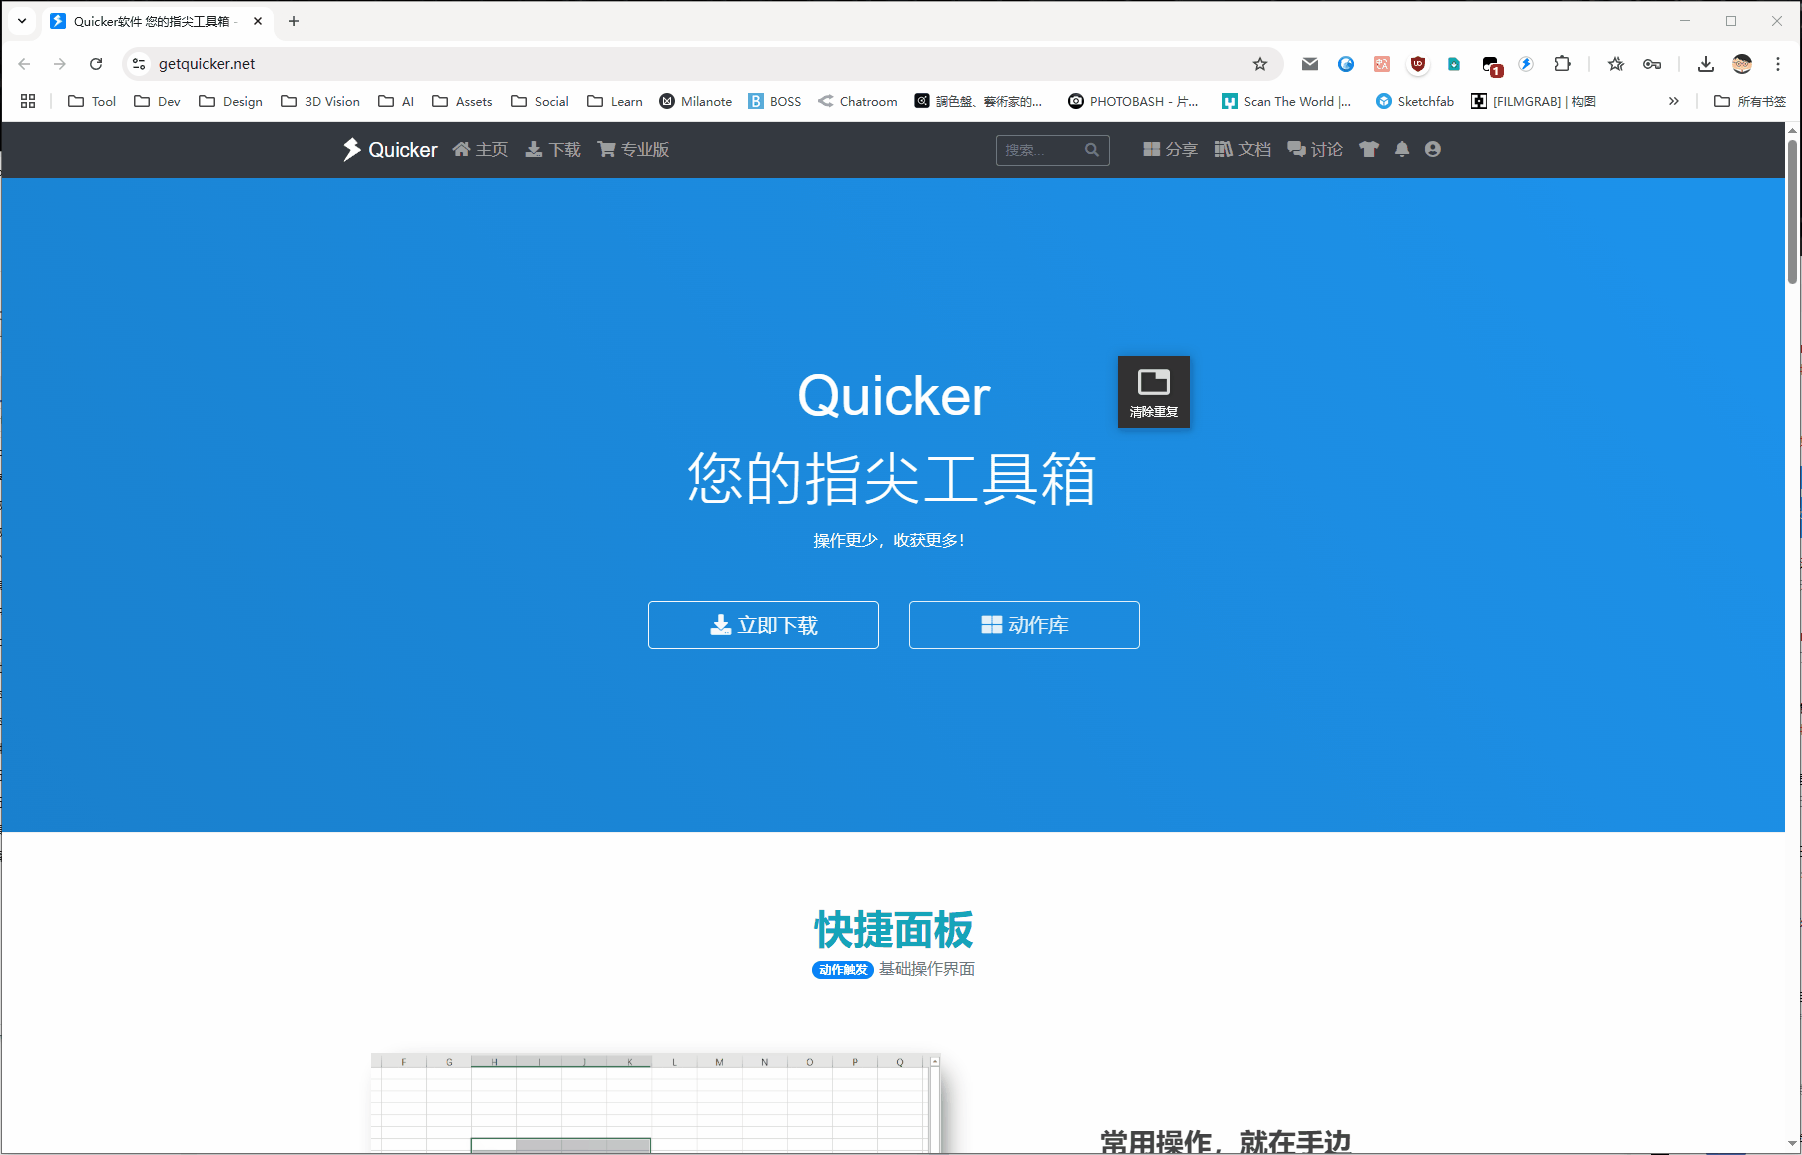Expand the Assets bookmarks folder
The height and width of the screenshot is (1155, 1802).
462,101
